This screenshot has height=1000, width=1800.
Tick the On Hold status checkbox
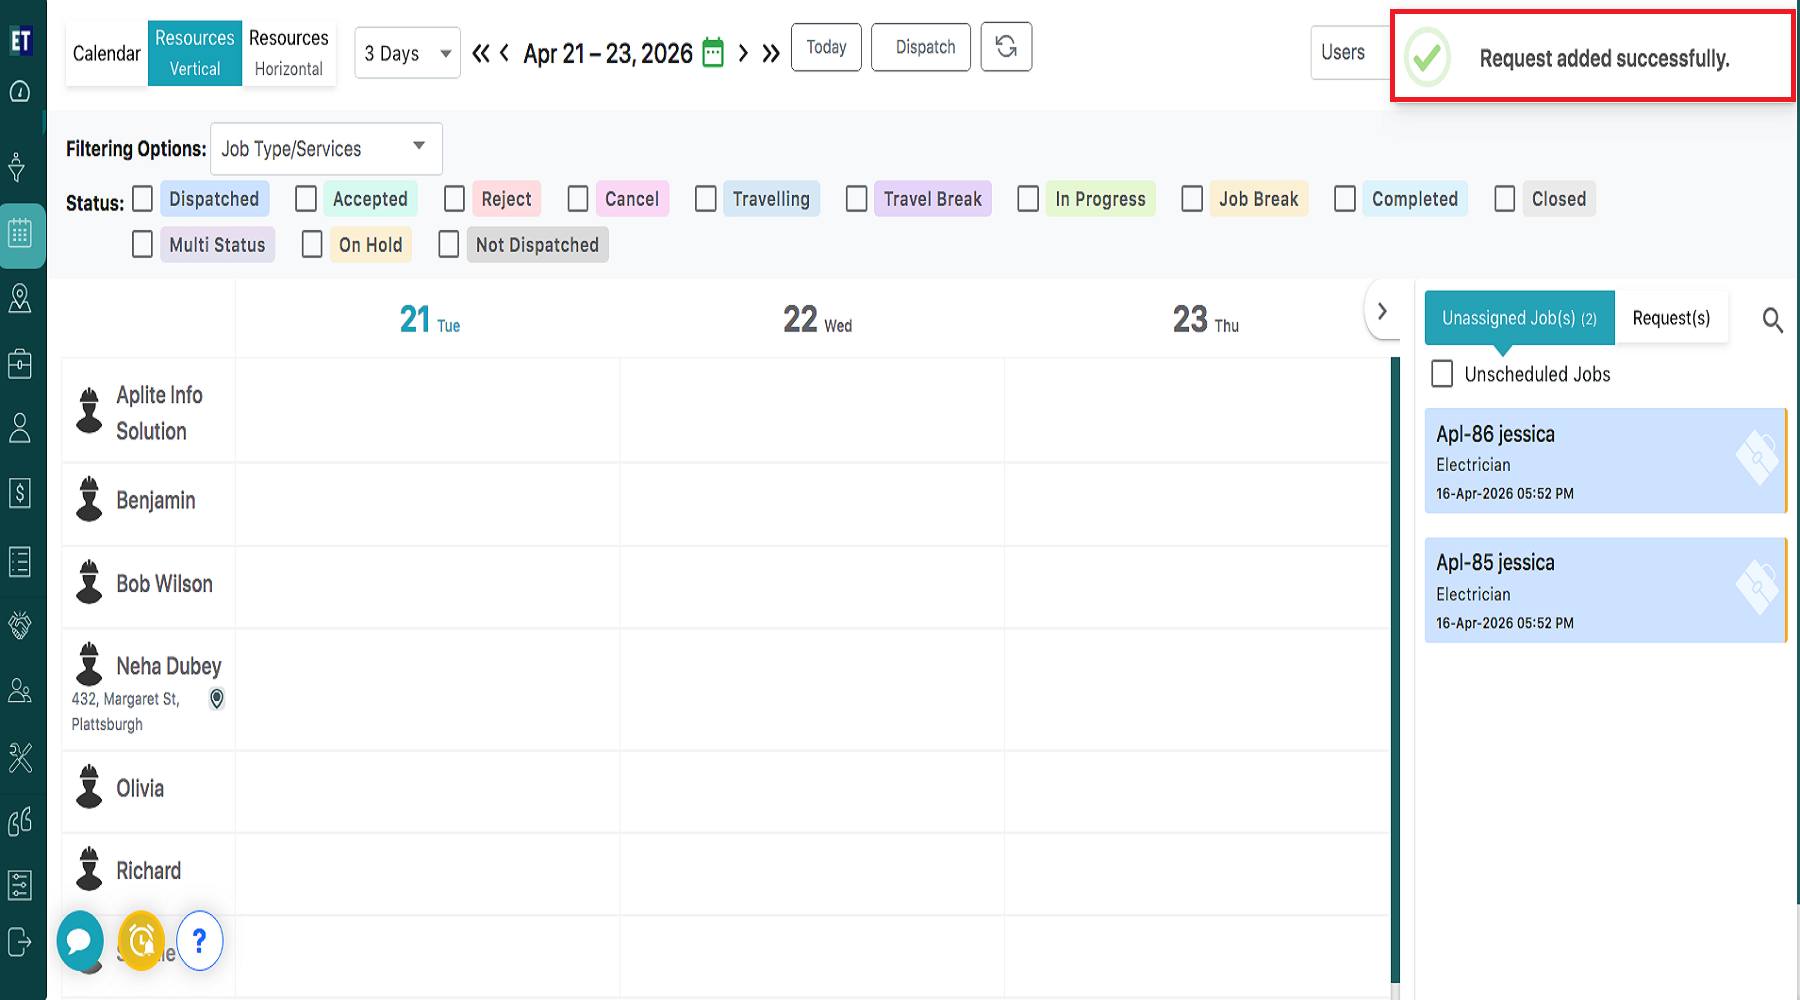pyautogui.click(x=312, y=245)
